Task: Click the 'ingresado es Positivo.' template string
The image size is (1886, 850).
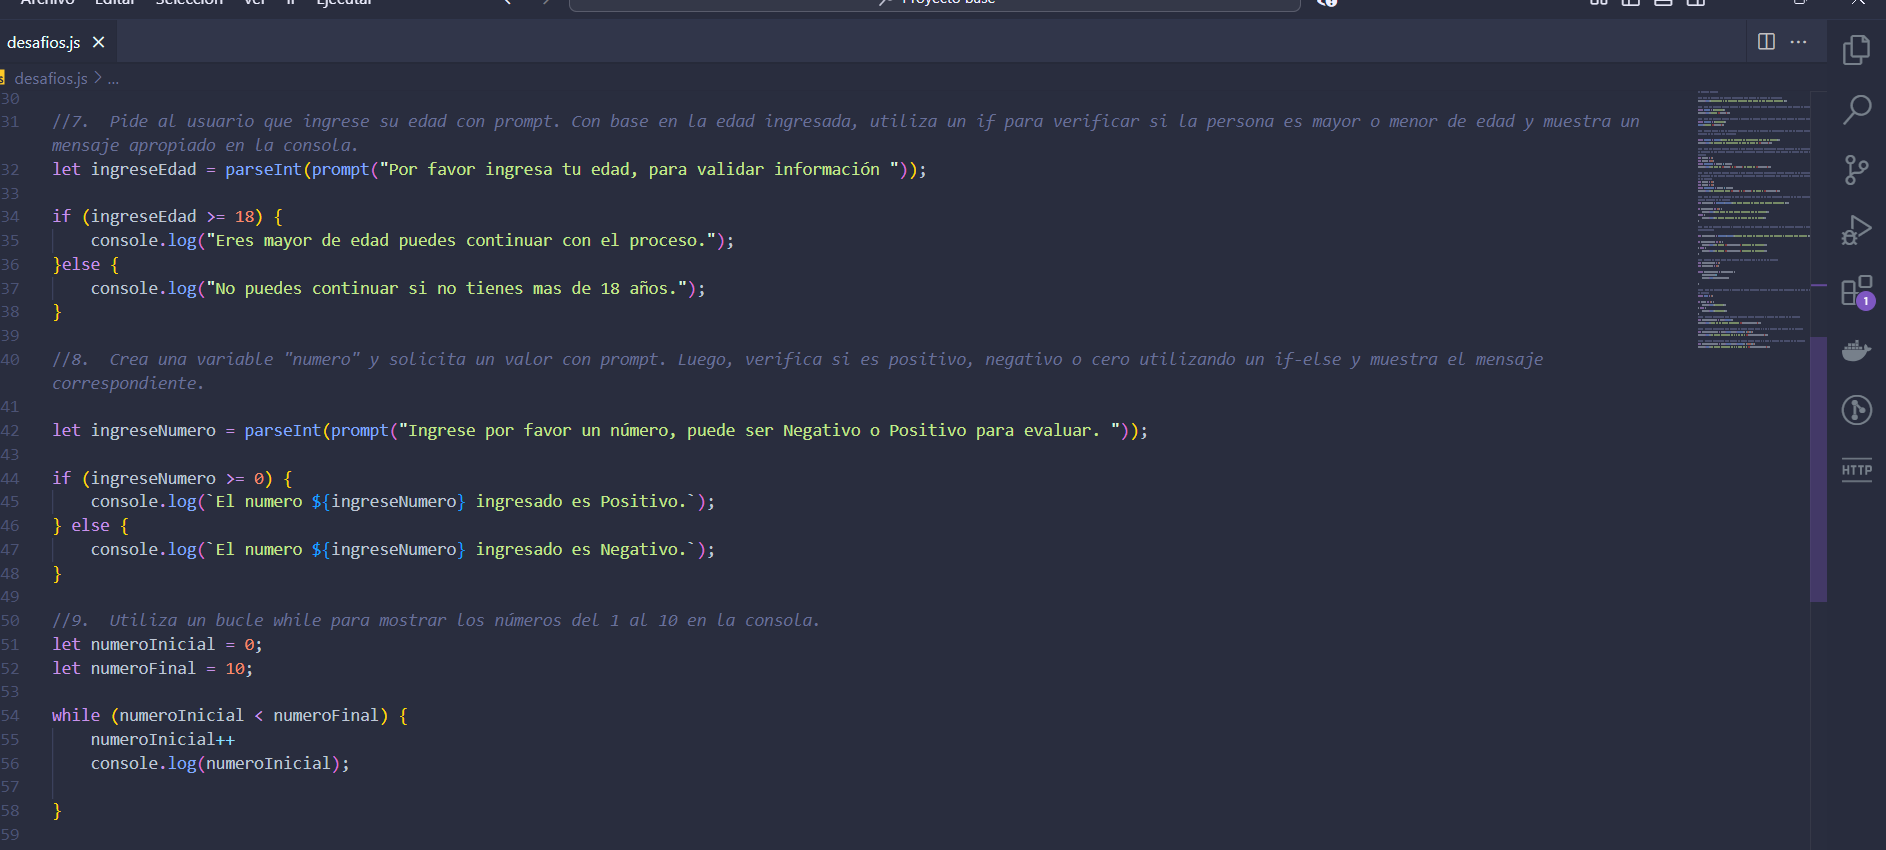Action: click(x=580, y=501)
